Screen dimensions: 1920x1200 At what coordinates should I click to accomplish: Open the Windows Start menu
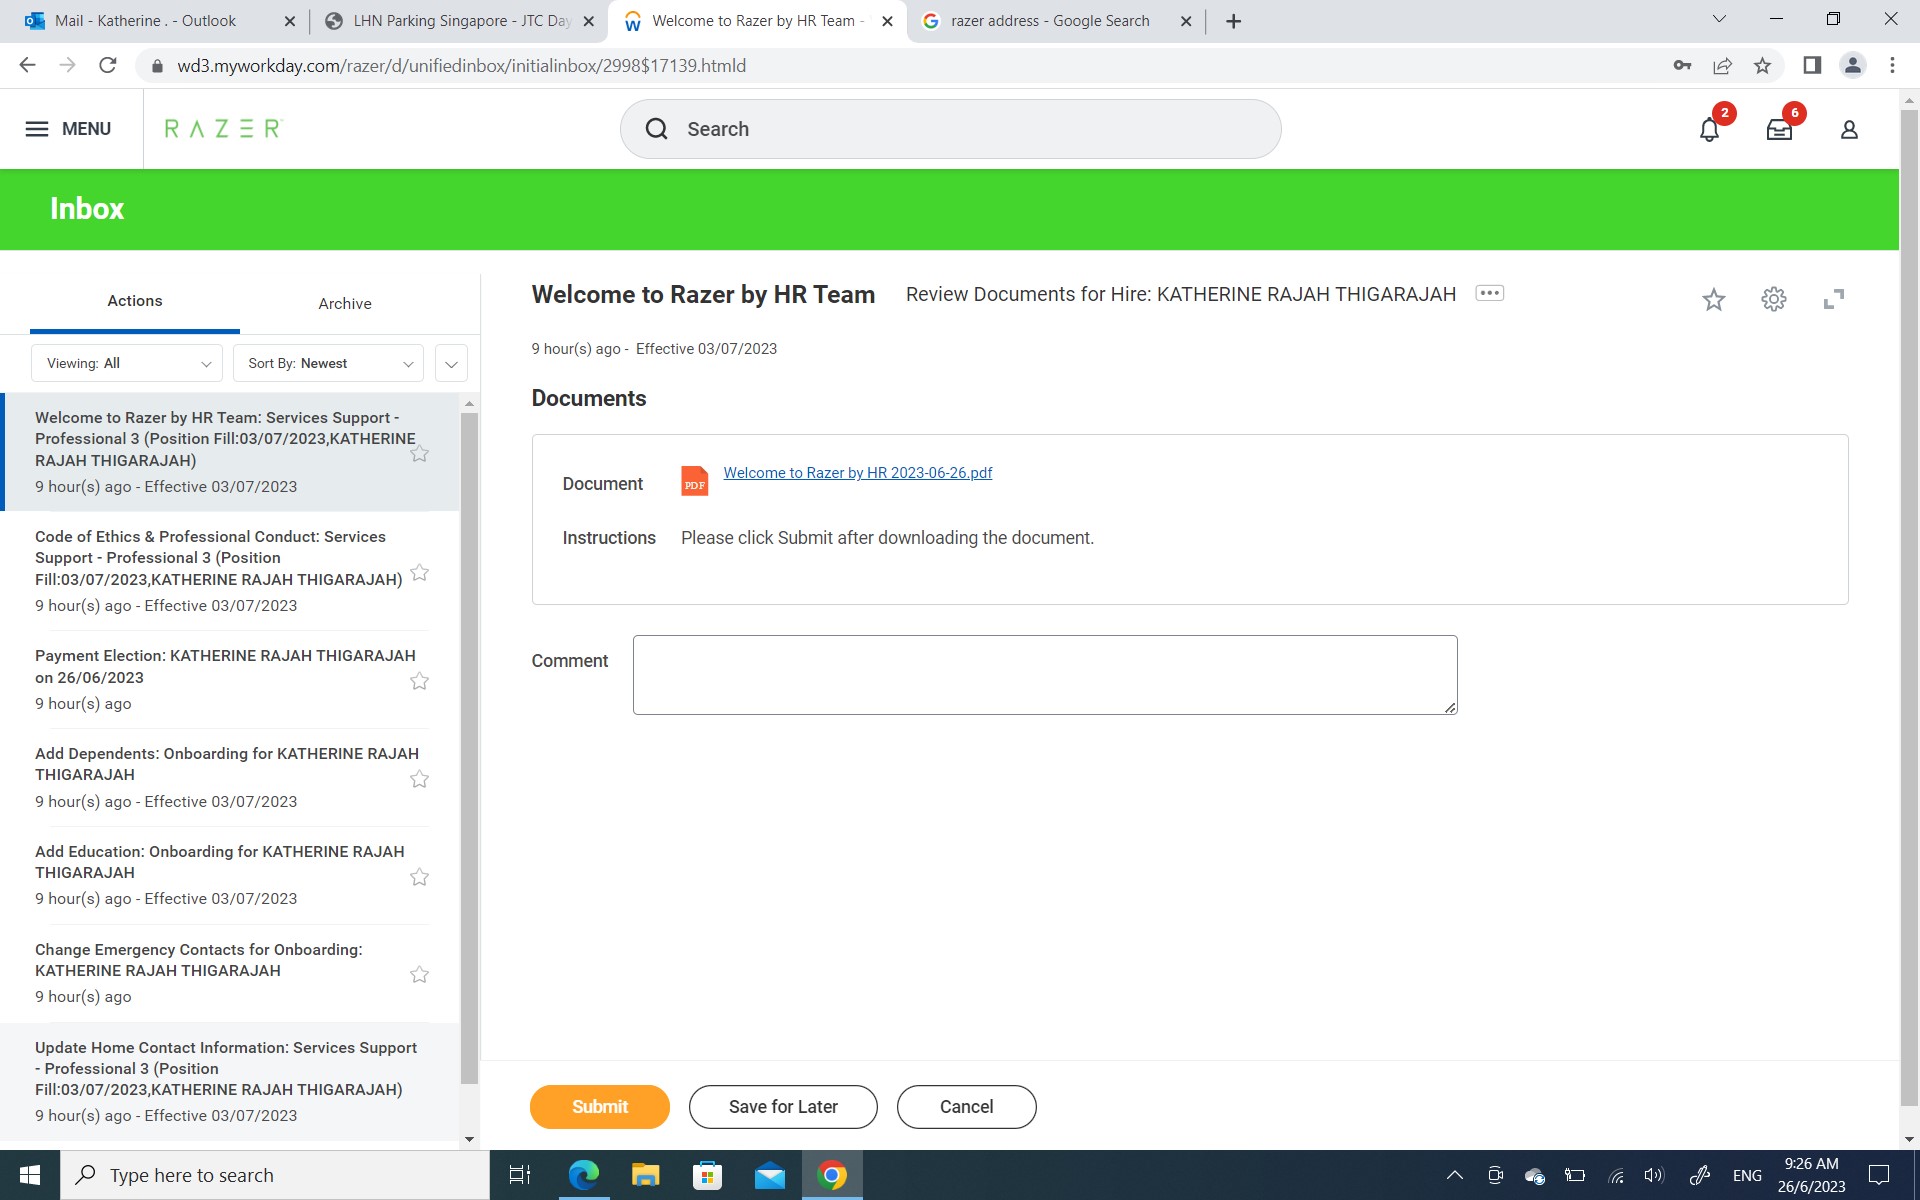(x=30, y=1175)
